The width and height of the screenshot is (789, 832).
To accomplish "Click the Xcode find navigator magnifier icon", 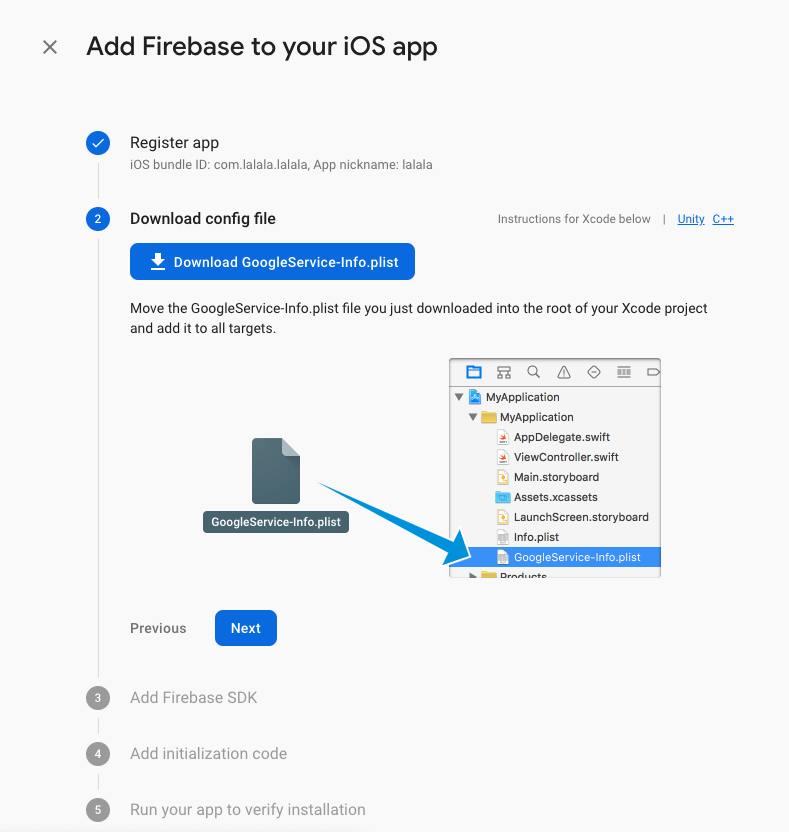I will [x=534, y=372].
